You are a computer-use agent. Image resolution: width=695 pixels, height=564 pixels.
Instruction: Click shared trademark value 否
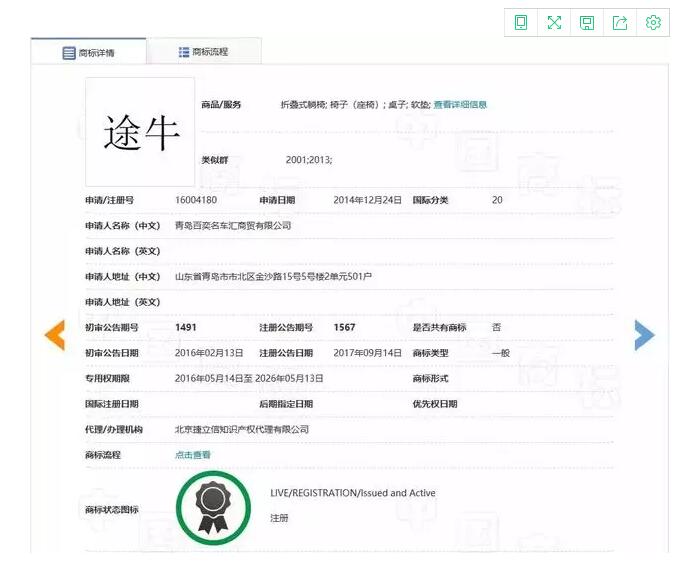[496, 327]
